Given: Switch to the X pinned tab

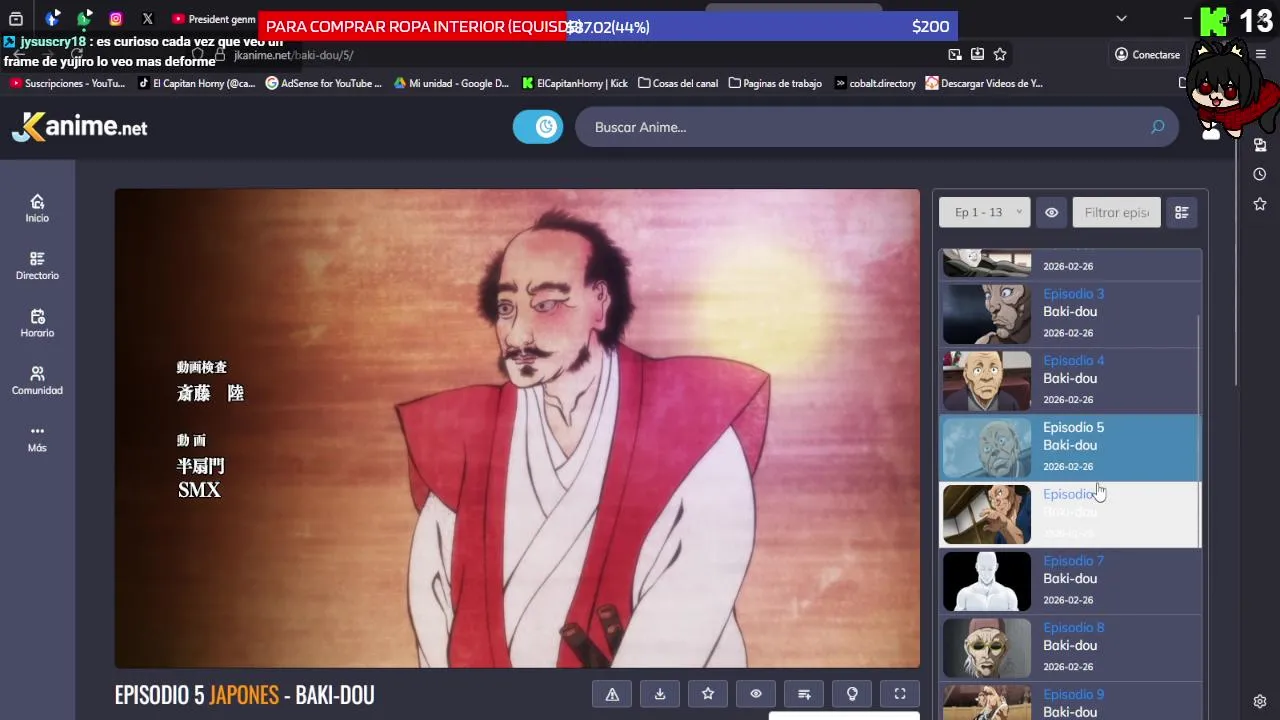Looking at the screenshot, I should pos(148,19).
